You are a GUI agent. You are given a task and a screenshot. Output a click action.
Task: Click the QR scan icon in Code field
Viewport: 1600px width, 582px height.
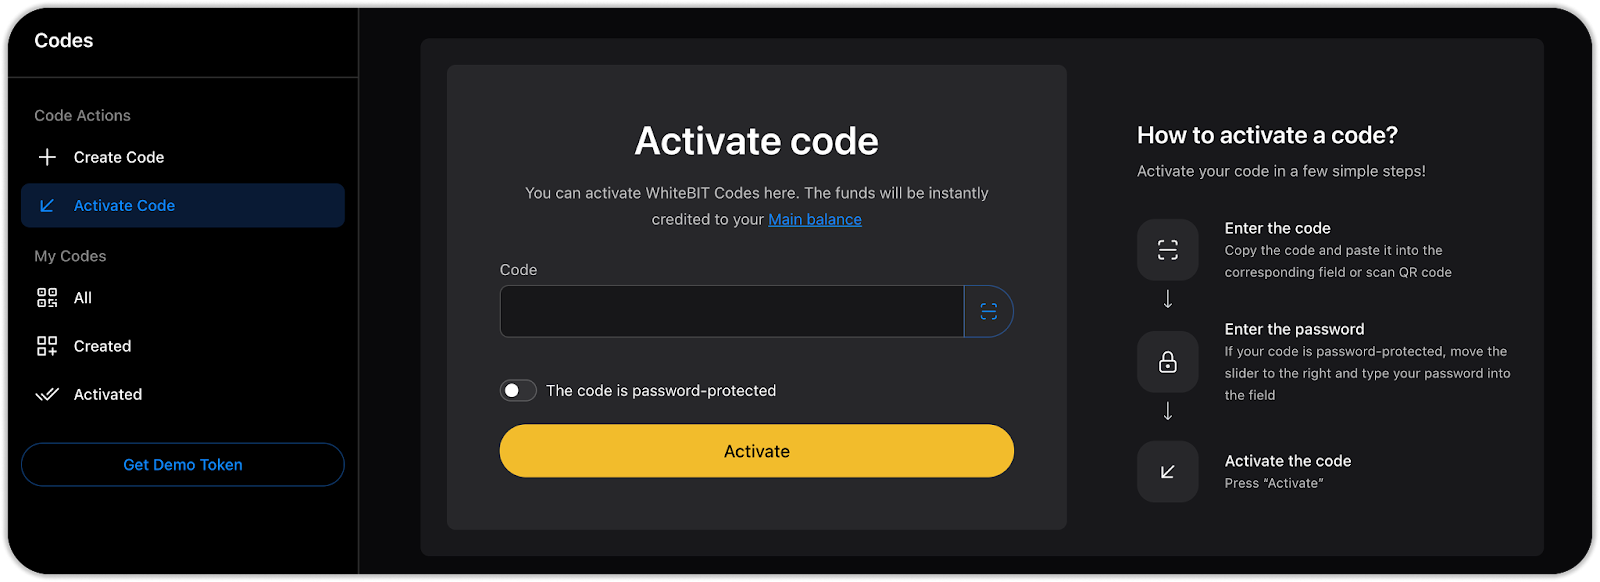988,311
